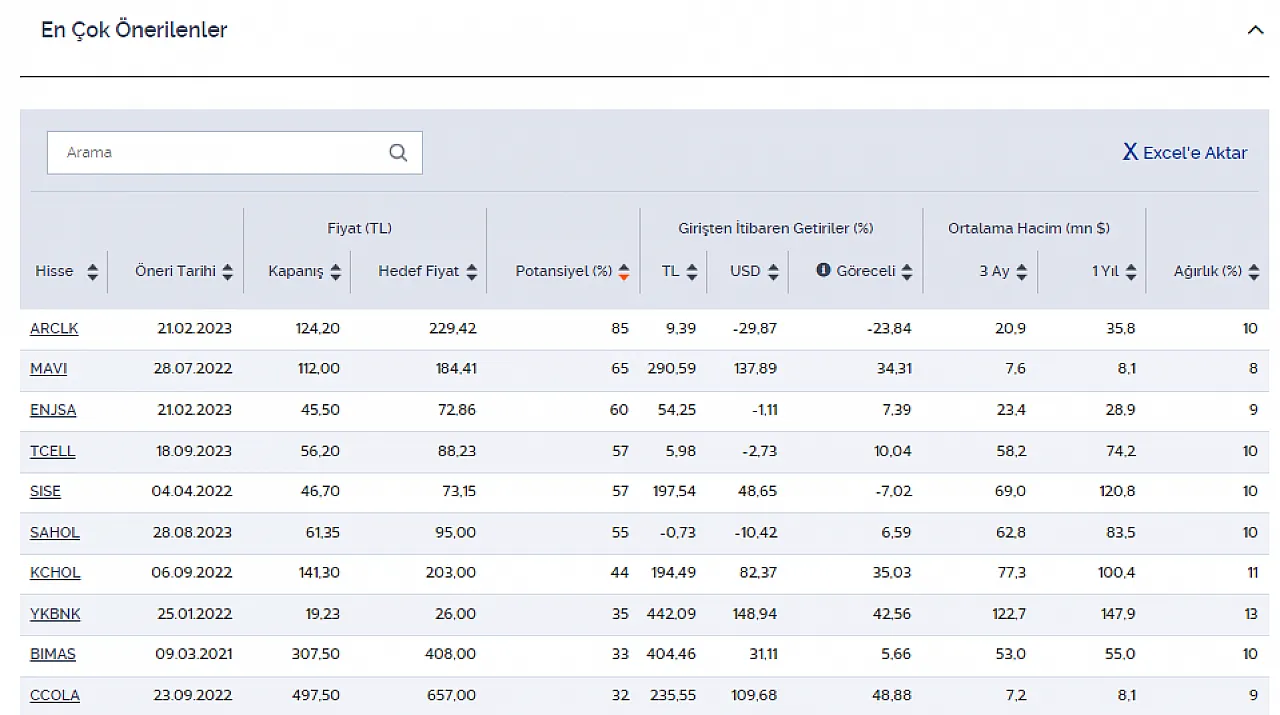Click CCOLA target price 657,00
This screenshot has height=715, width=1280.
pyautogui.click(x=452, y=695)
